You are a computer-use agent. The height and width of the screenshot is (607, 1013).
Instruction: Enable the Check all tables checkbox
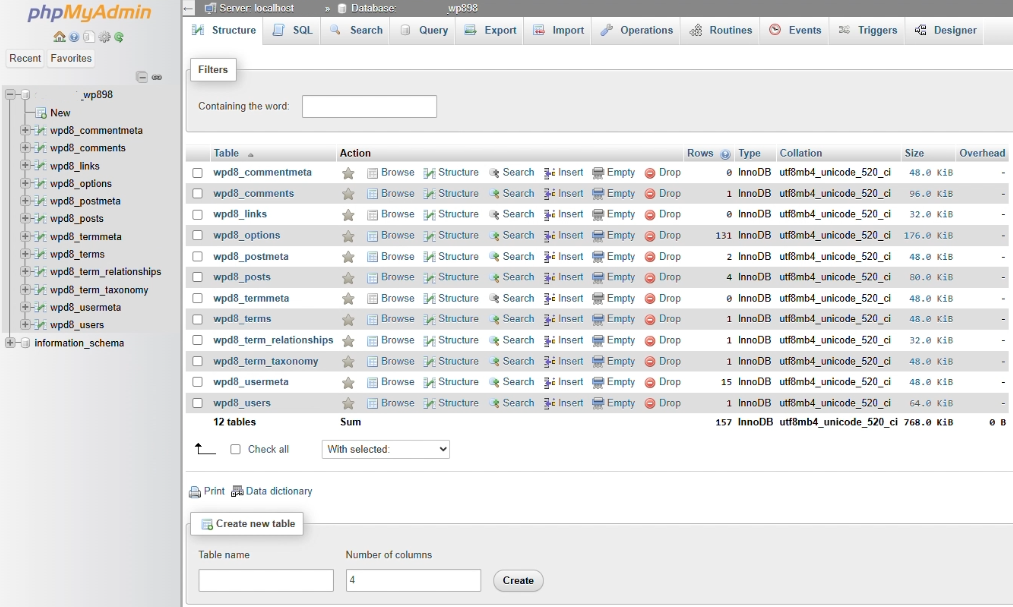pos(237,449)
